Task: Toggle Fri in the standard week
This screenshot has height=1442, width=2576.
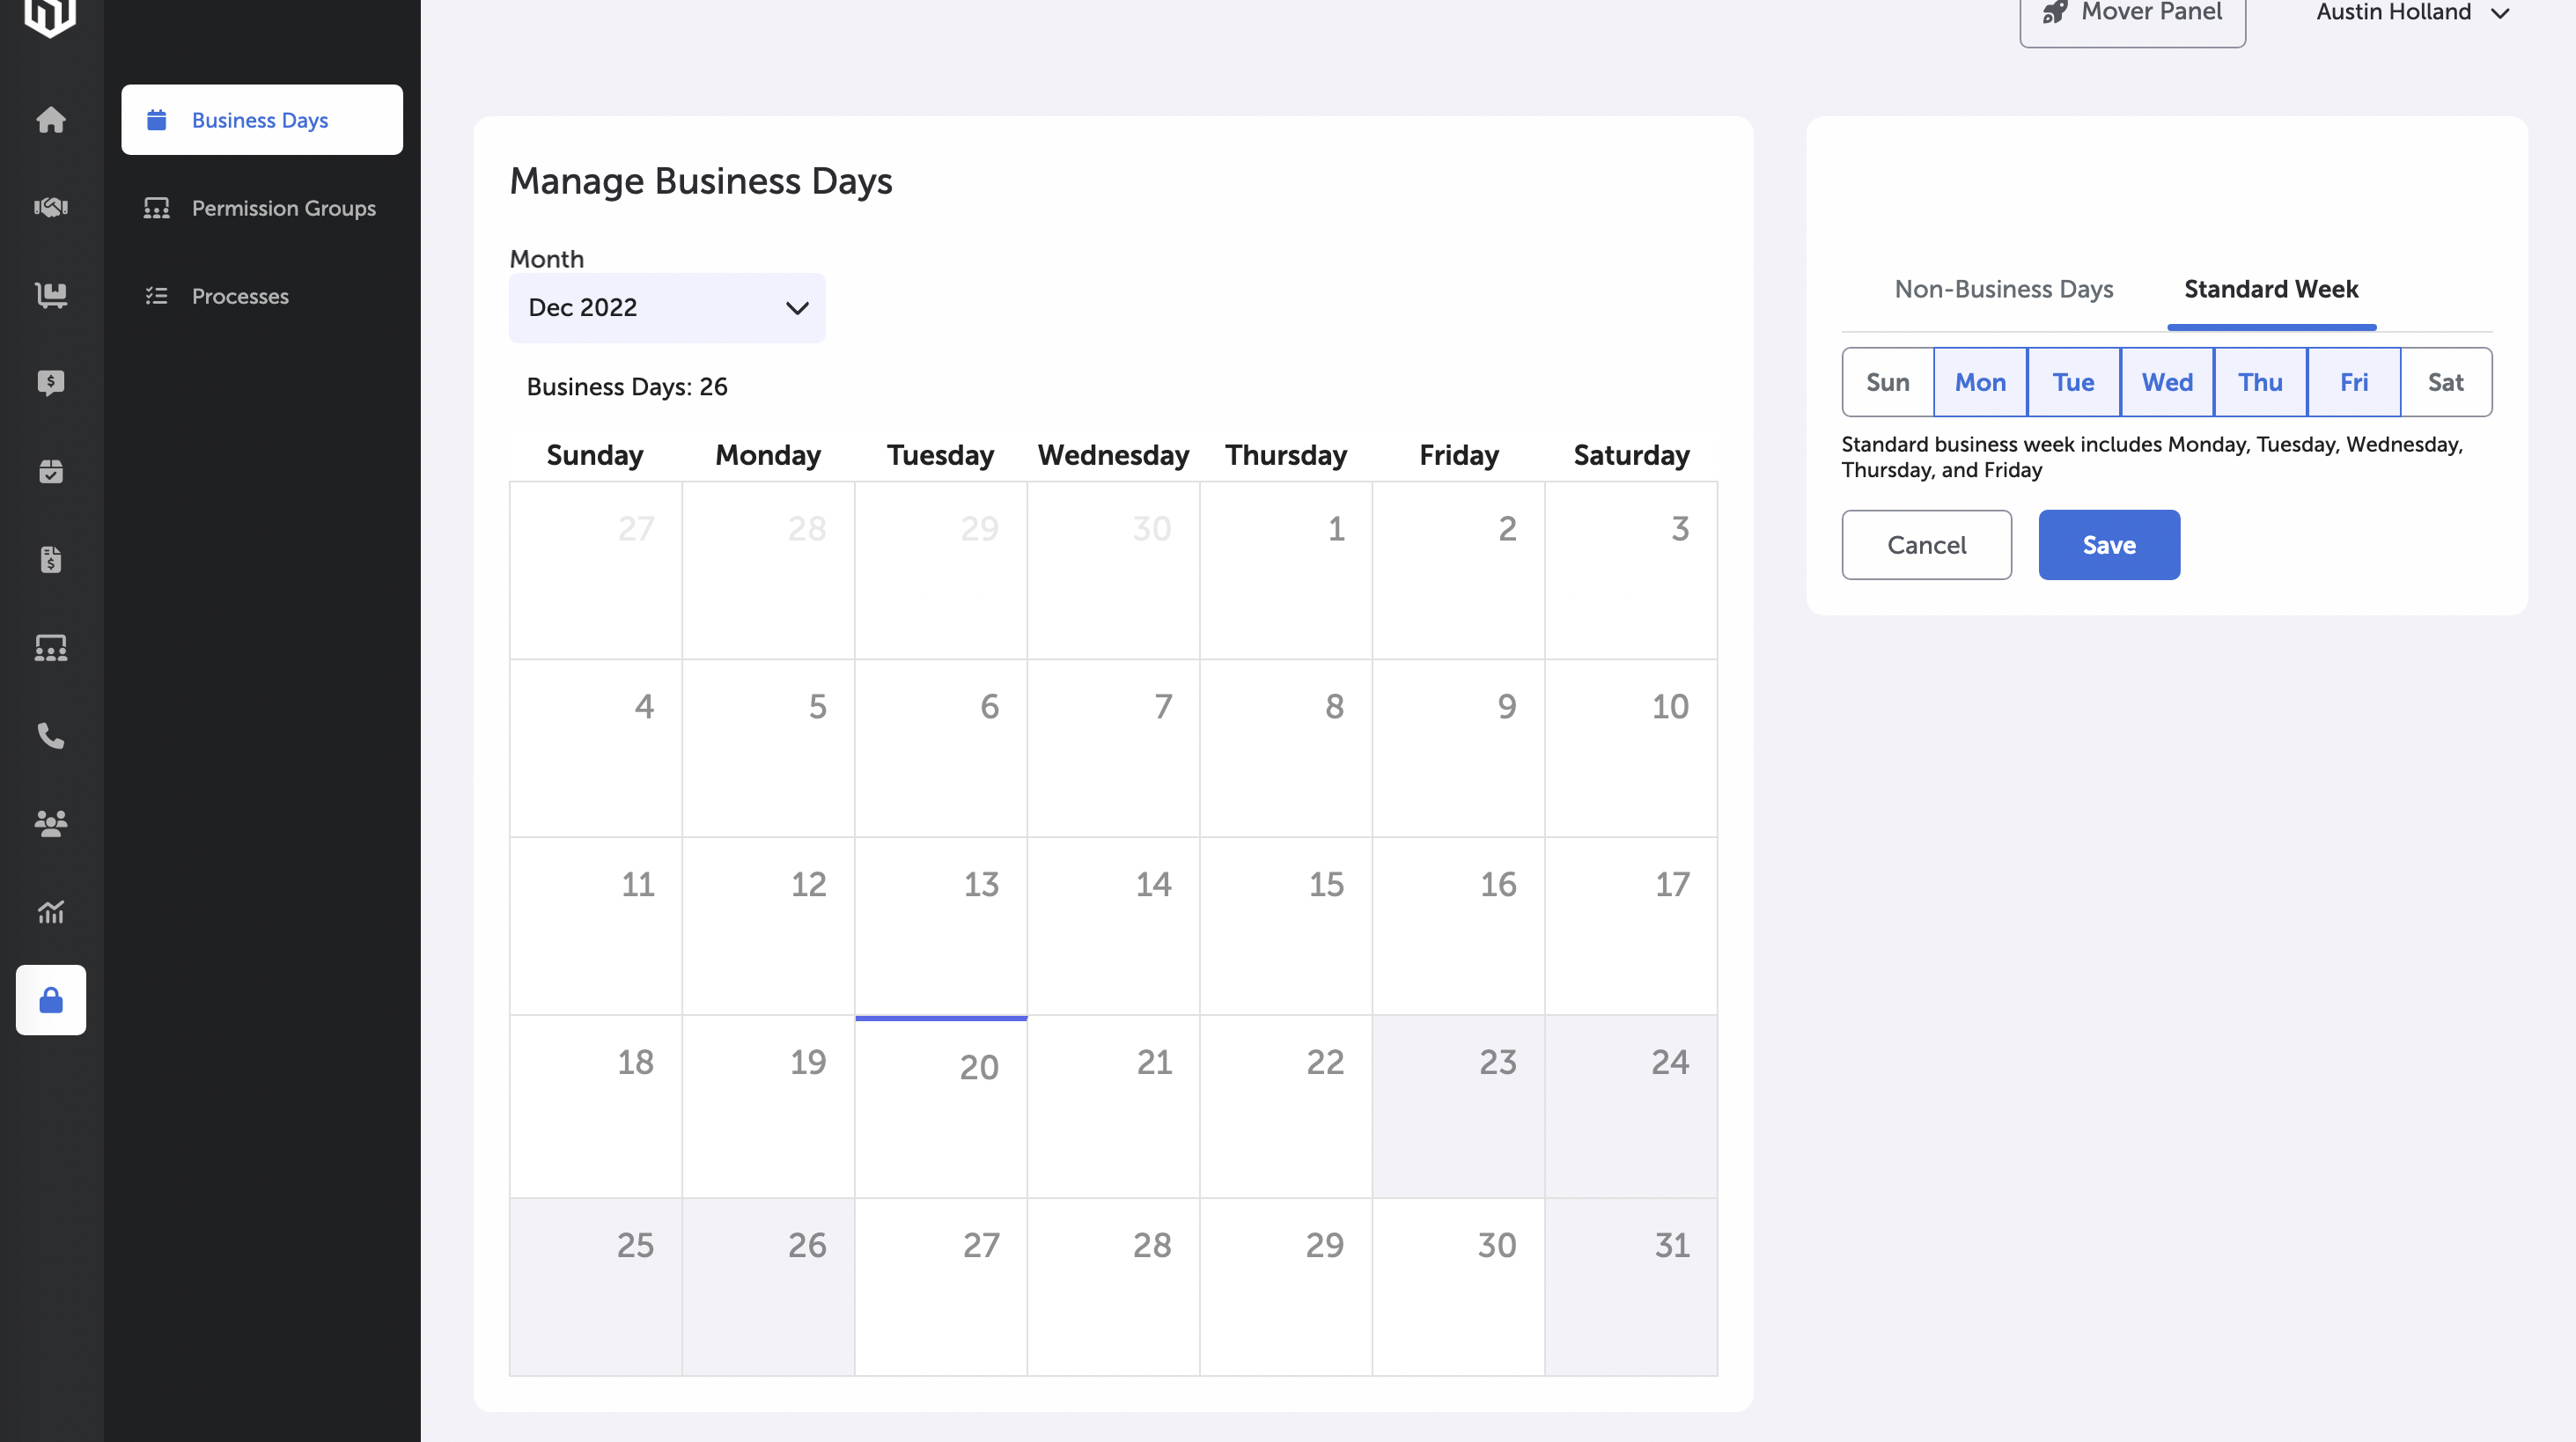Action: (2353, 382)
